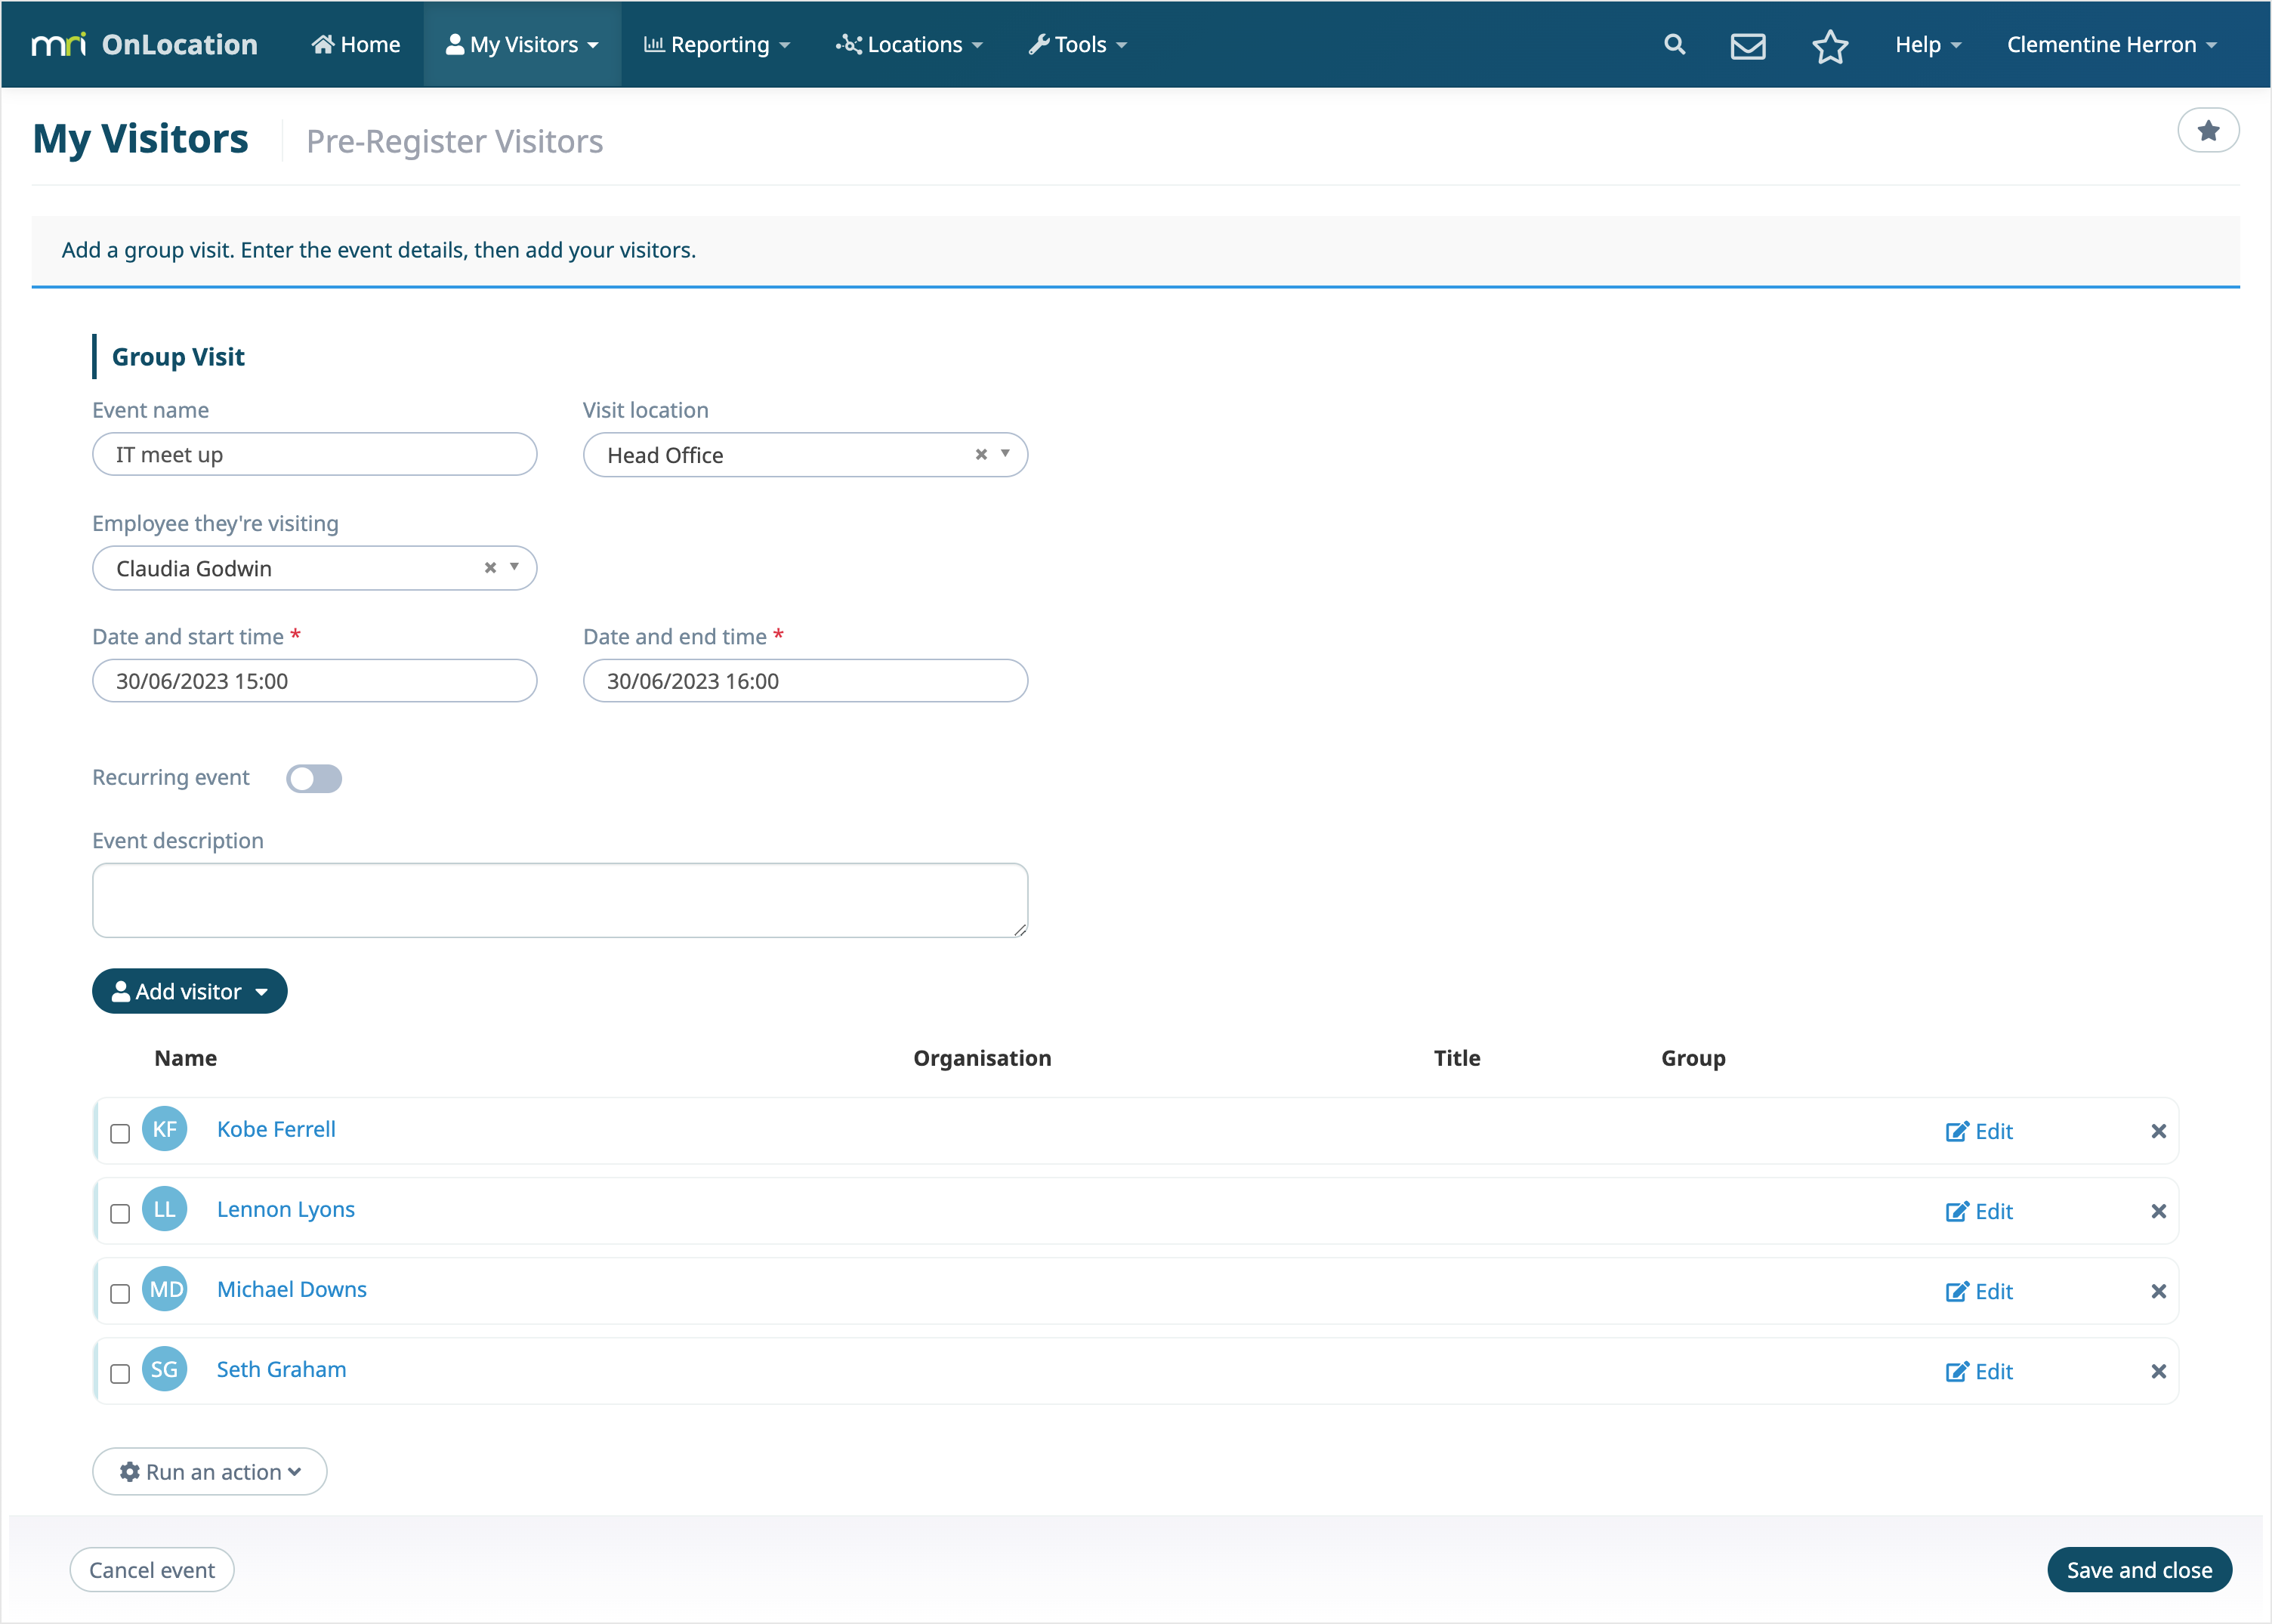The height and width of the screenshot is (1624, 2272).
Task: Go to the Home nav item
Action: click(356, 44)
